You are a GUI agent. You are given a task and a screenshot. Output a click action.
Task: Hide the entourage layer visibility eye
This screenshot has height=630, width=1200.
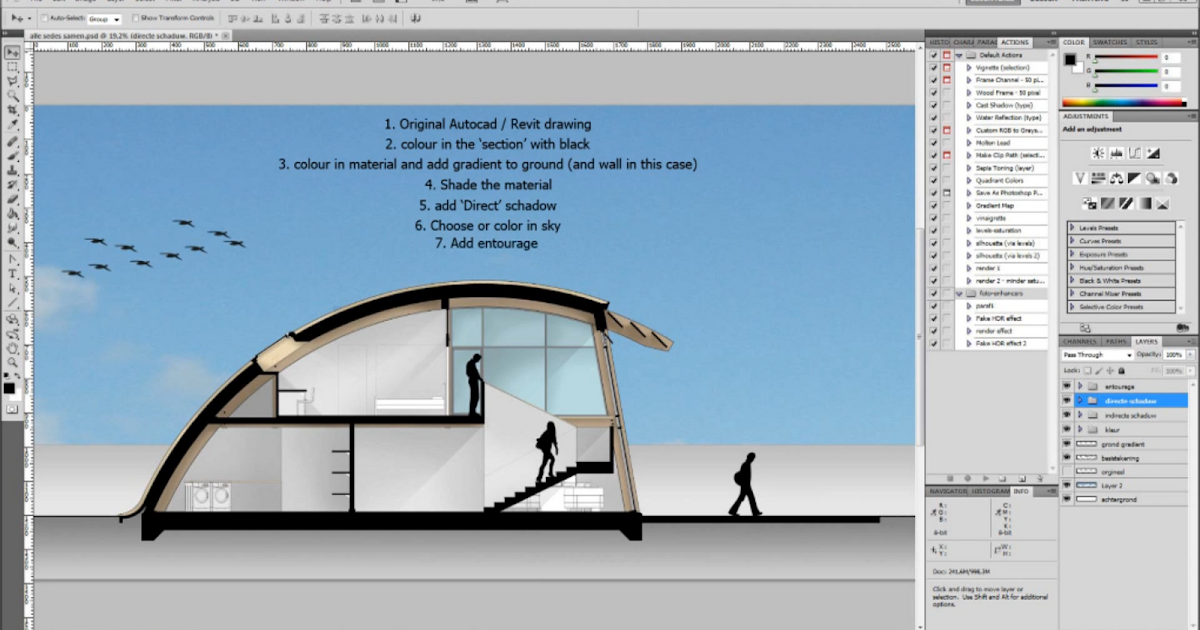pyautogui.click(x=1067, y=386)
